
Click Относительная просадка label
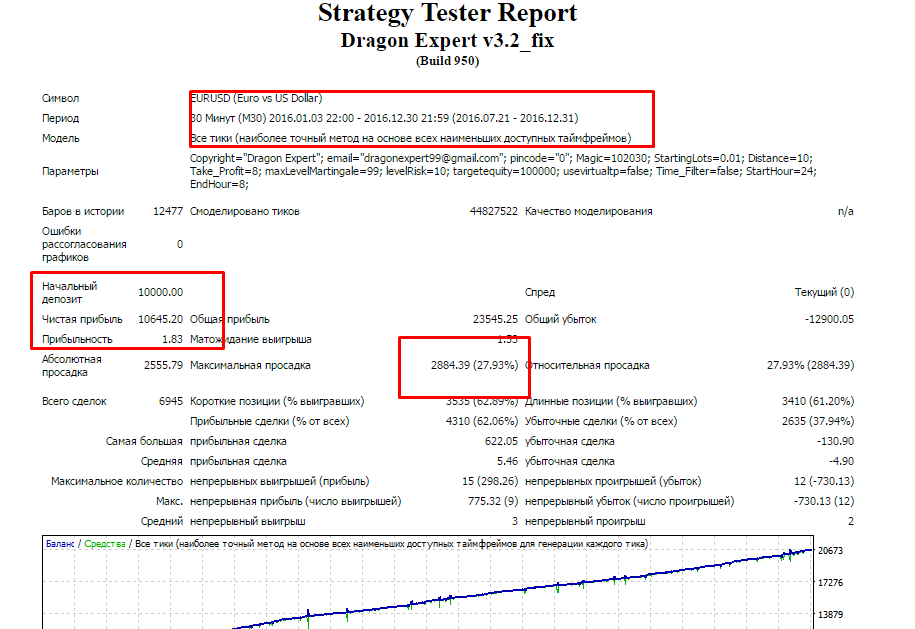pyautogui.click(x=587, y=365)
